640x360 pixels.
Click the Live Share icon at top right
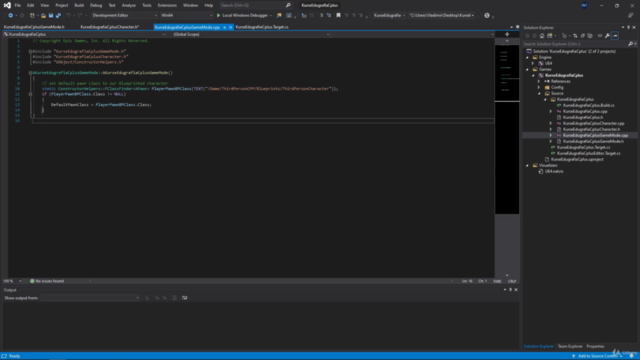[631, 16]
